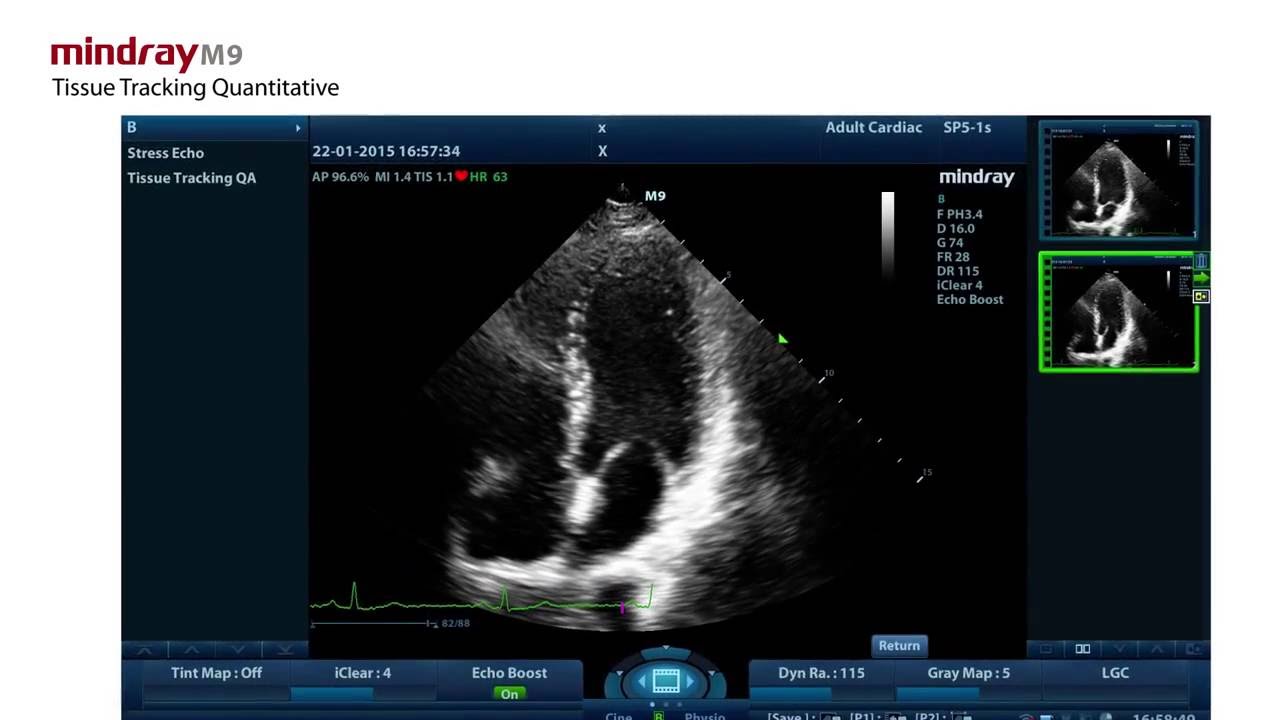
Task: Click the SP5-1s probe label
Action: [x=967, y=127]
